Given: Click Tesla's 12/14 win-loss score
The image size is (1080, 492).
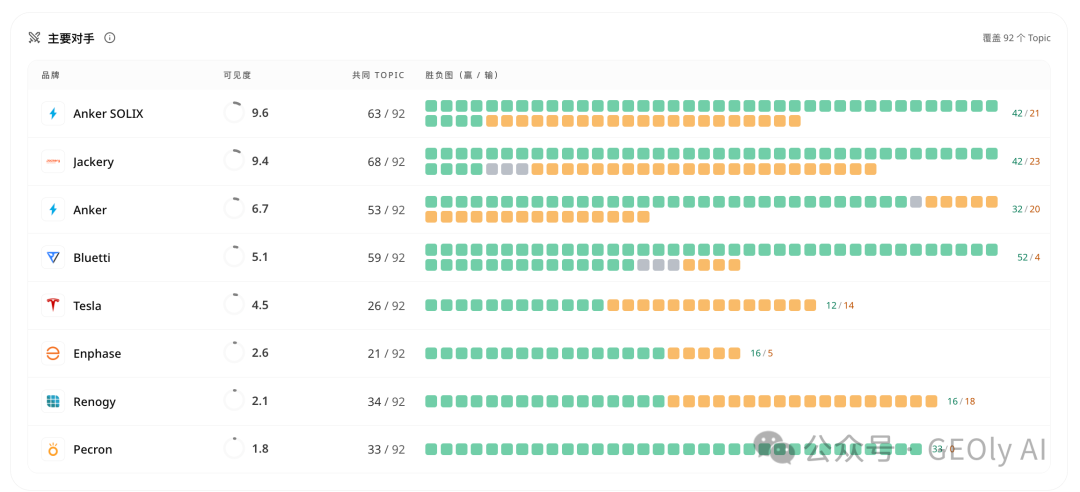Looking at the screenshot, I should (x=840, y=305).
